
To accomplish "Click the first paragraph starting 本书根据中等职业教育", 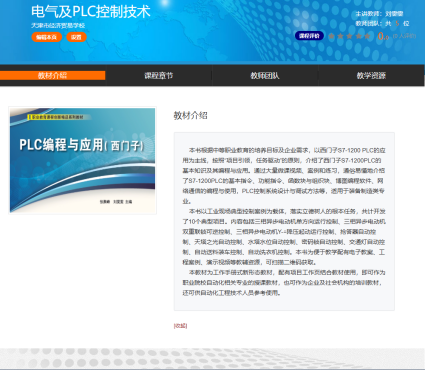I will tap(284, 176).
